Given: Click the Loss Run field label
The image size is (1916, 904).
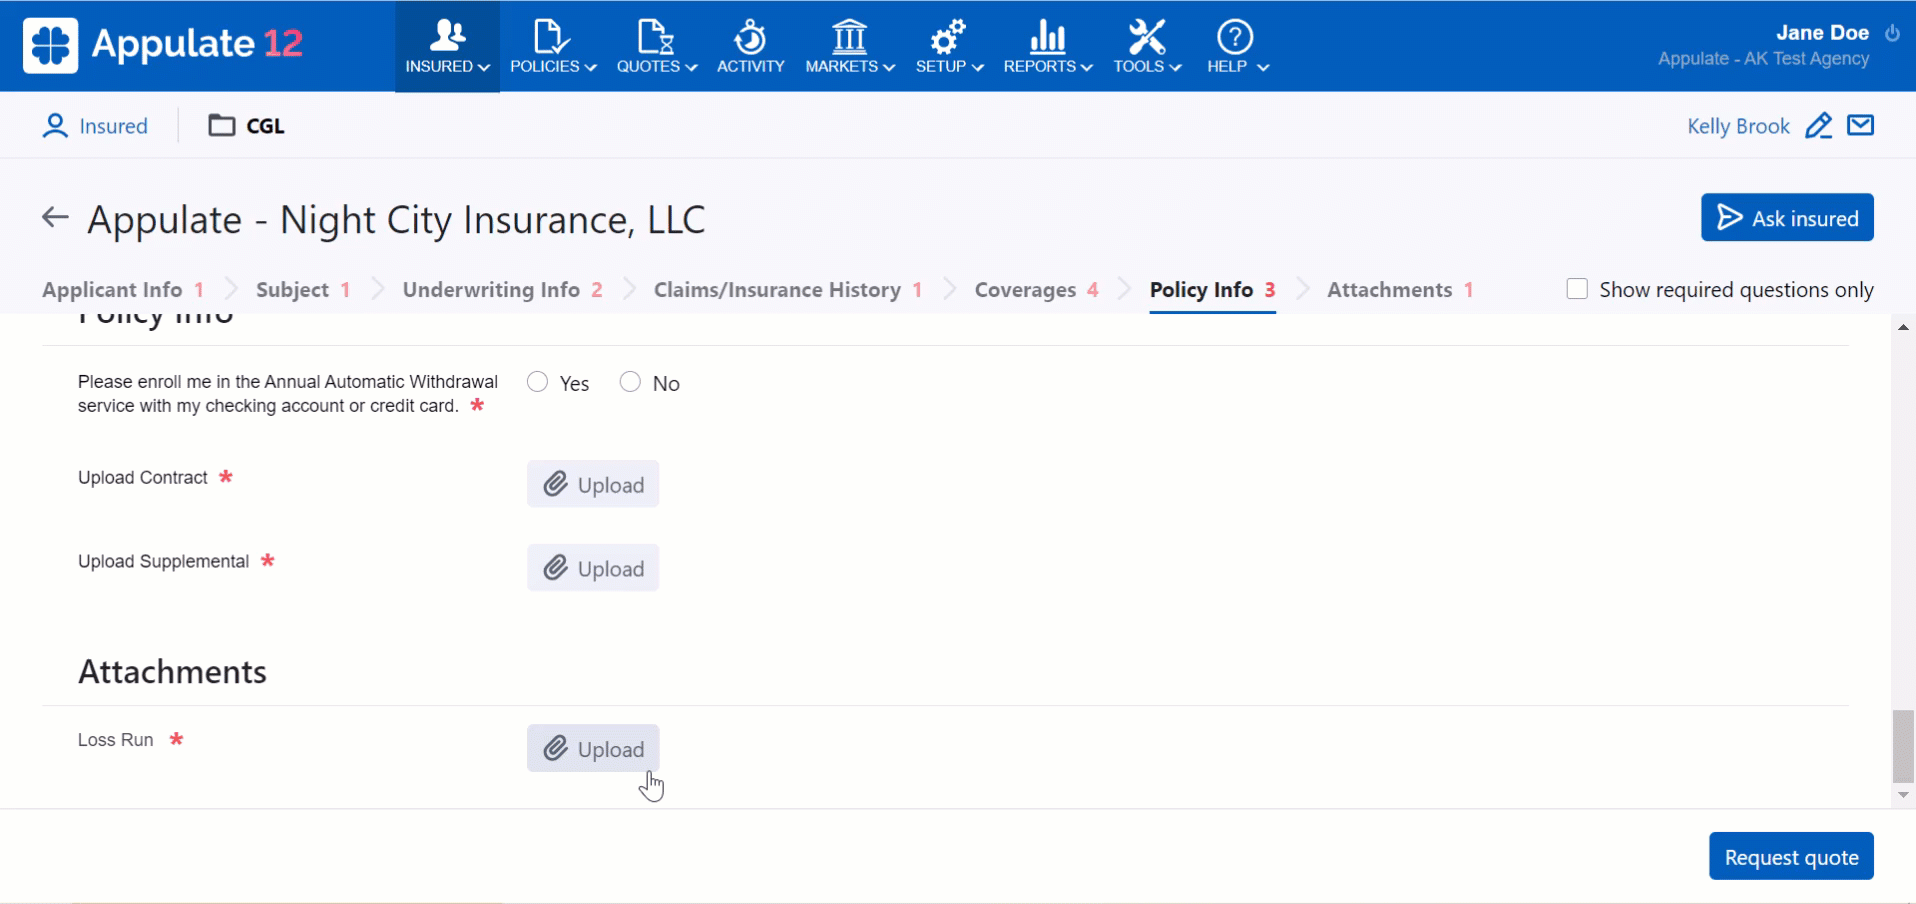Looking at the screenshot, I should point(115,740).
